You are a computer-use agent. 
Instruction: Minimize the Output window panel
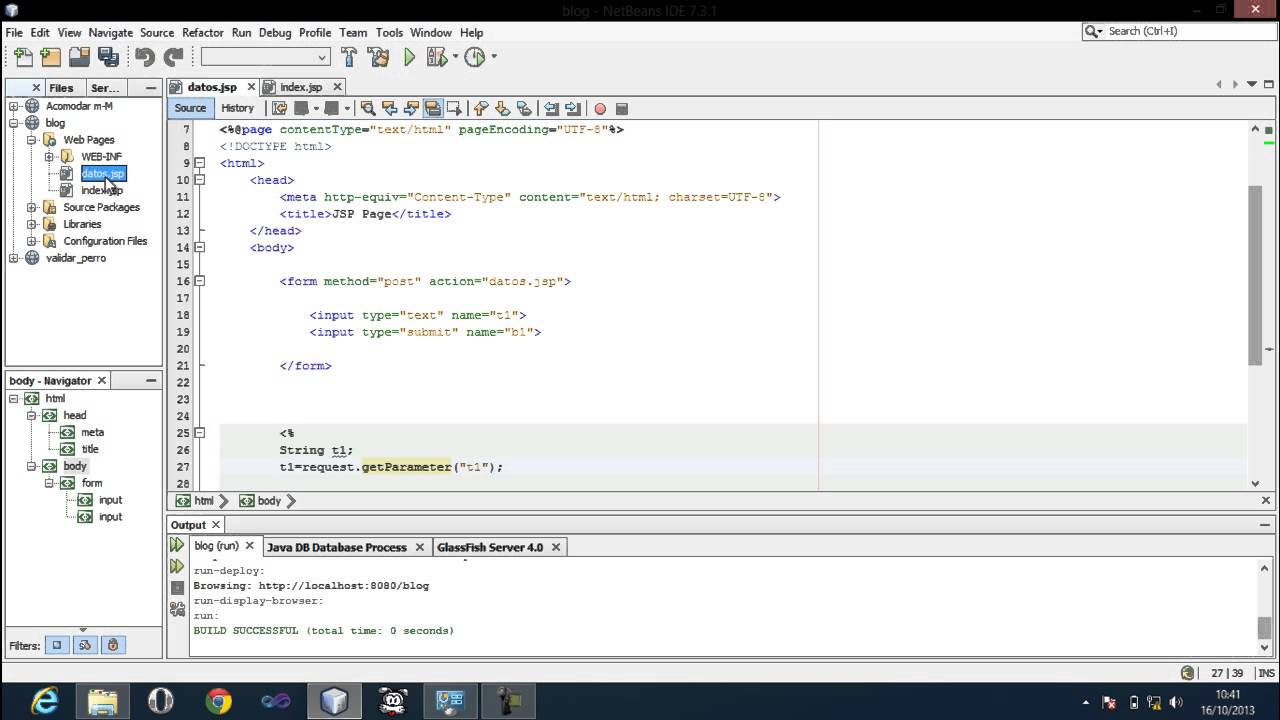pyautogui.click(x=1265, y=524)
